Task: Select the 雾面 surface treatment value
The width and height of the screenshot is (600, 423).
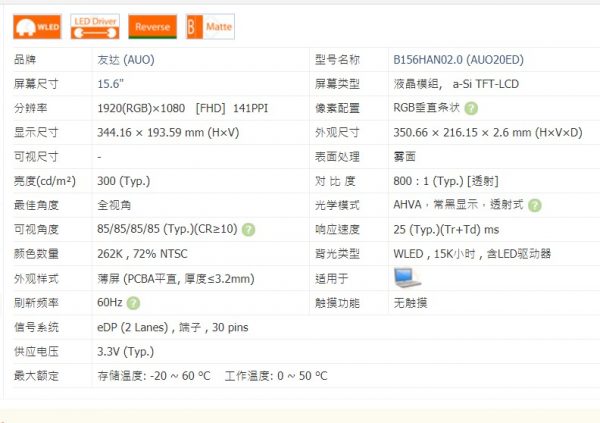Action: coord(404,157)
